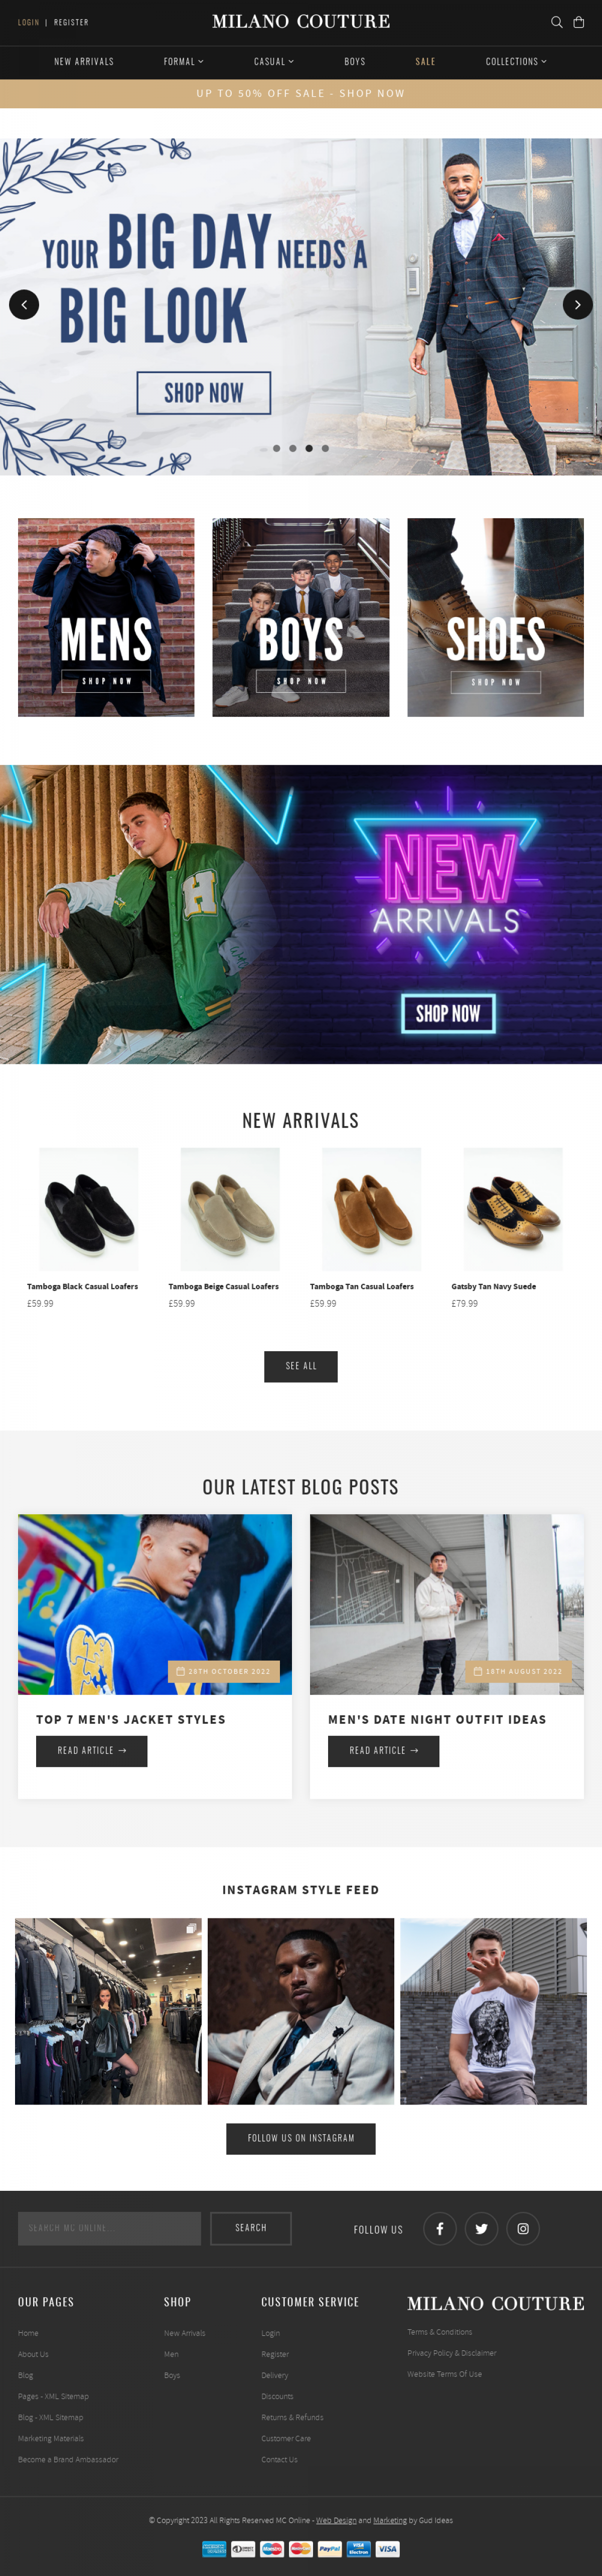
Task: Select the PayPal payment icon
Action: (330, 2548)
